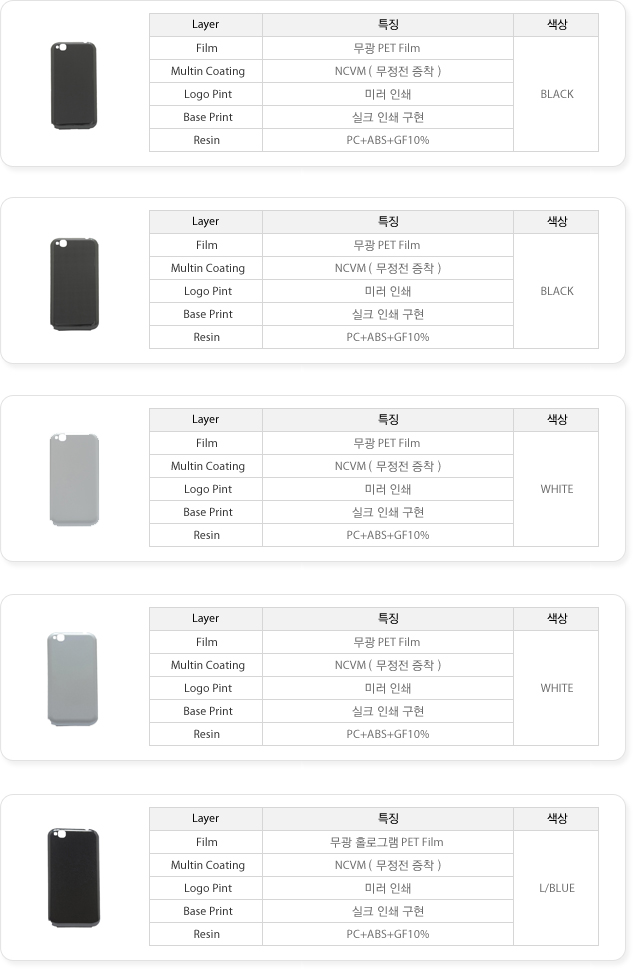Click the L/BLUE color cell

556,888
